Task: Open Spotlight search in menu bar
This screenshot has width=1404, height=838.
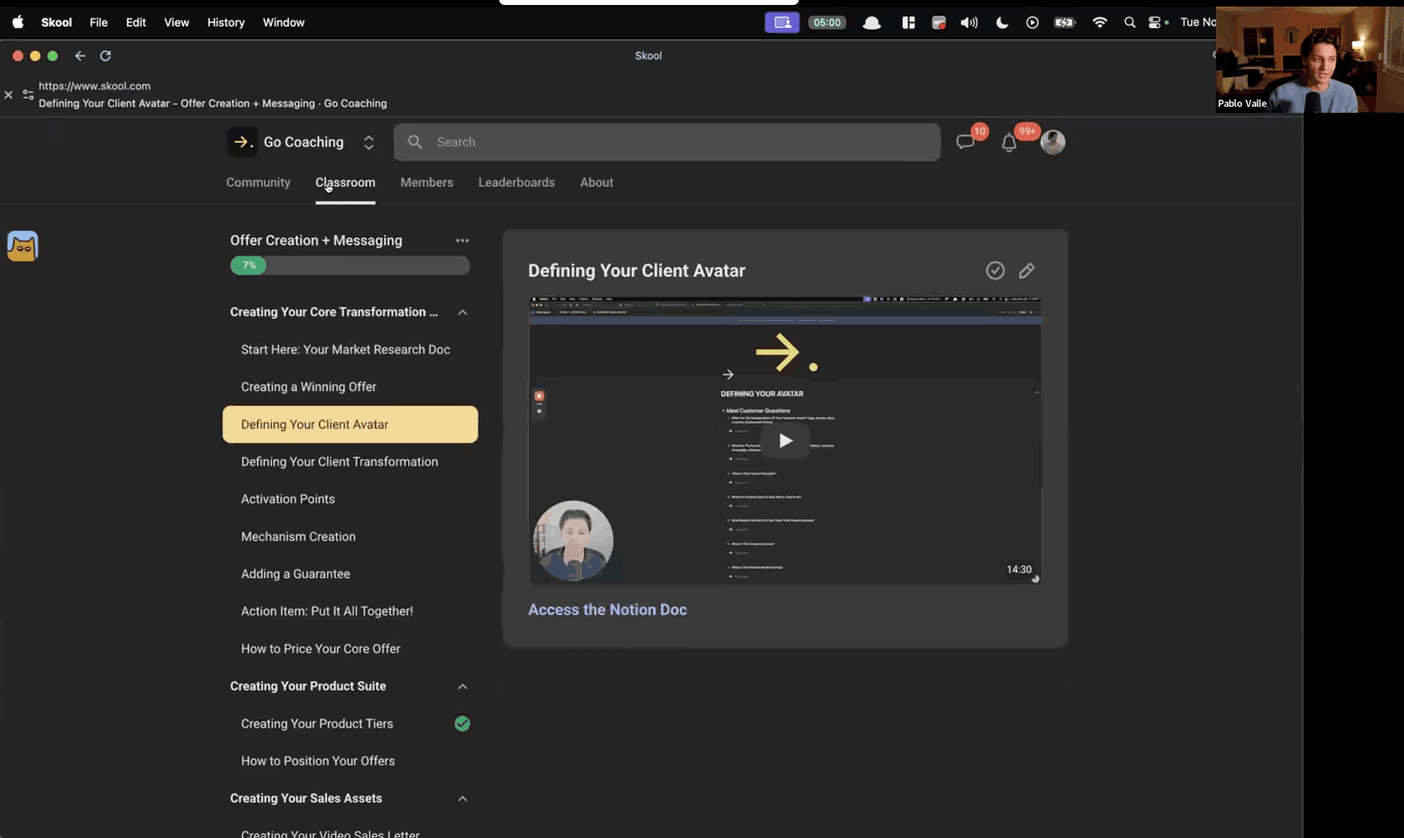Action: pos(1129,22)
